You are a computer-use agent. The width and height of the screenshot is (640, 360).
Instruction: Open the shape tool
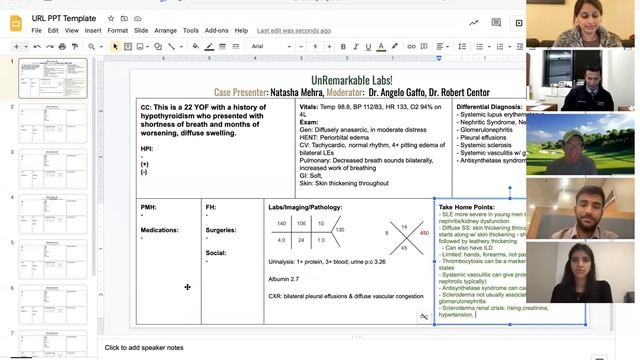158,47
